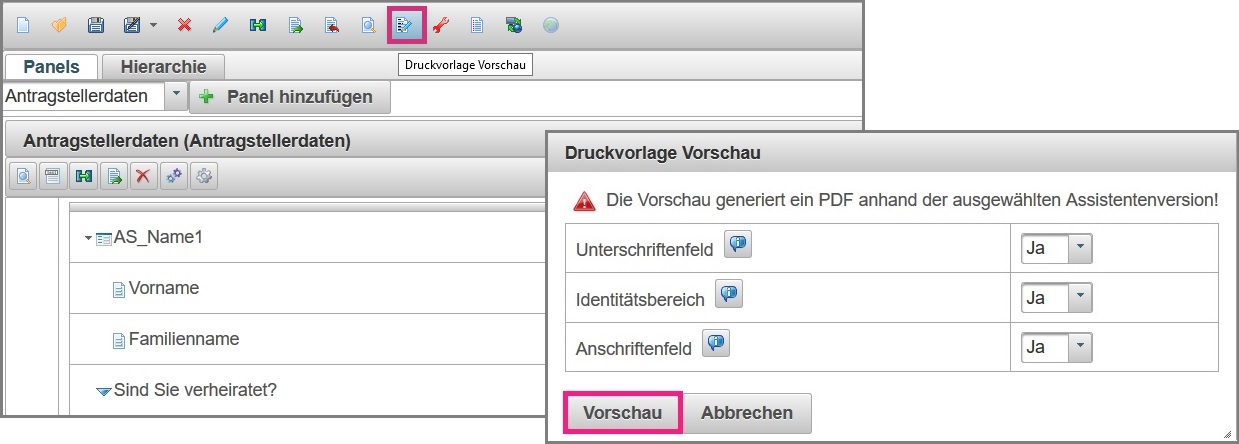Click the document with magnifier preview icon

tap(368, 25)
